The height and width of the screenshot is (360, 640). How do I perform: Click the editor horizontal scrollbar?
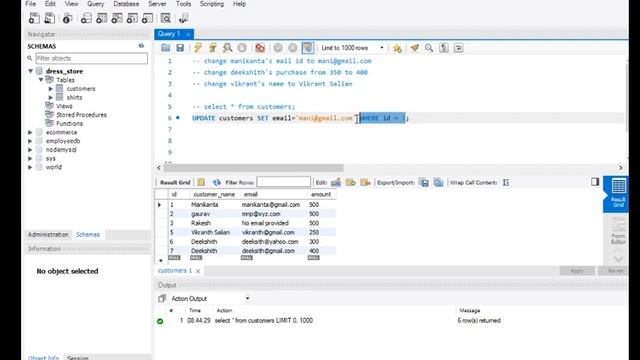[254, 168]
